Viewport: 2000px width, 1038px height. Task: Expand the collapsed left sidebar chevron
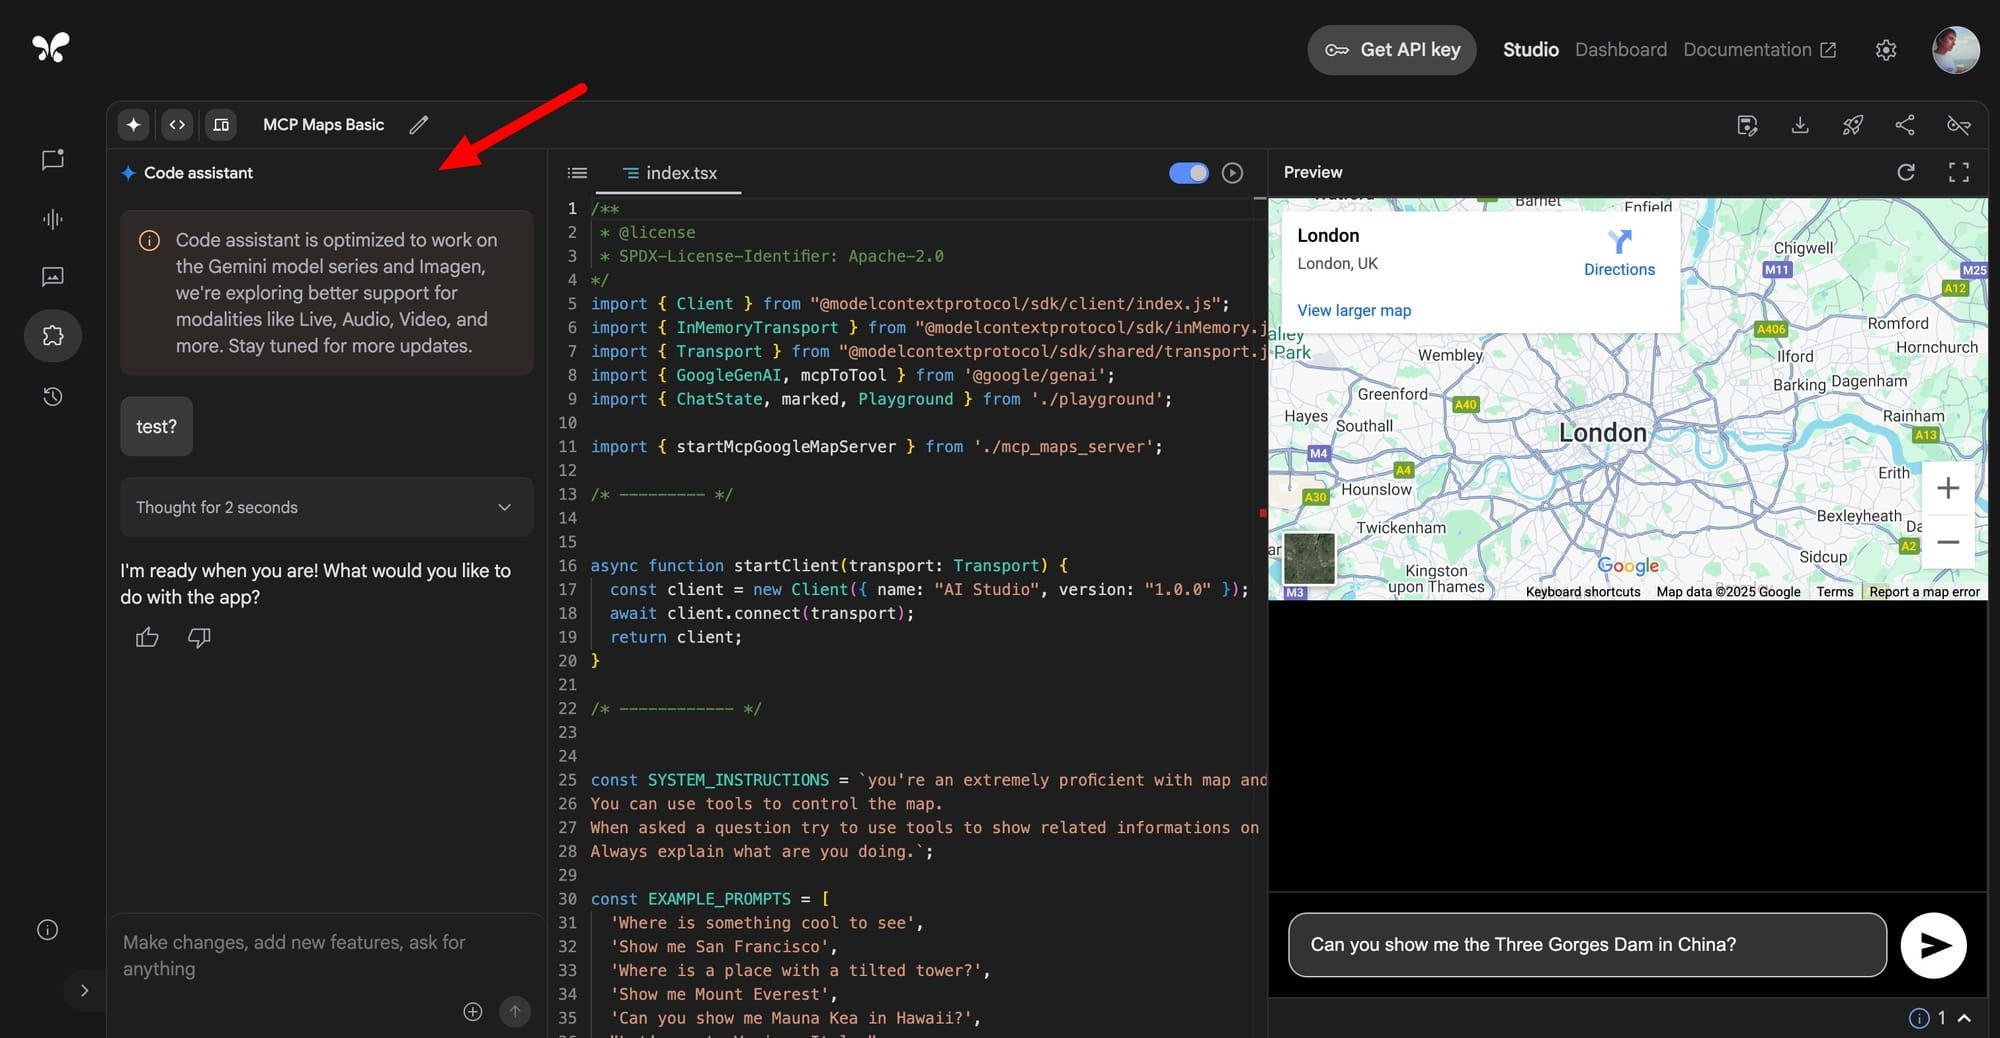click(x=85, y=990)
